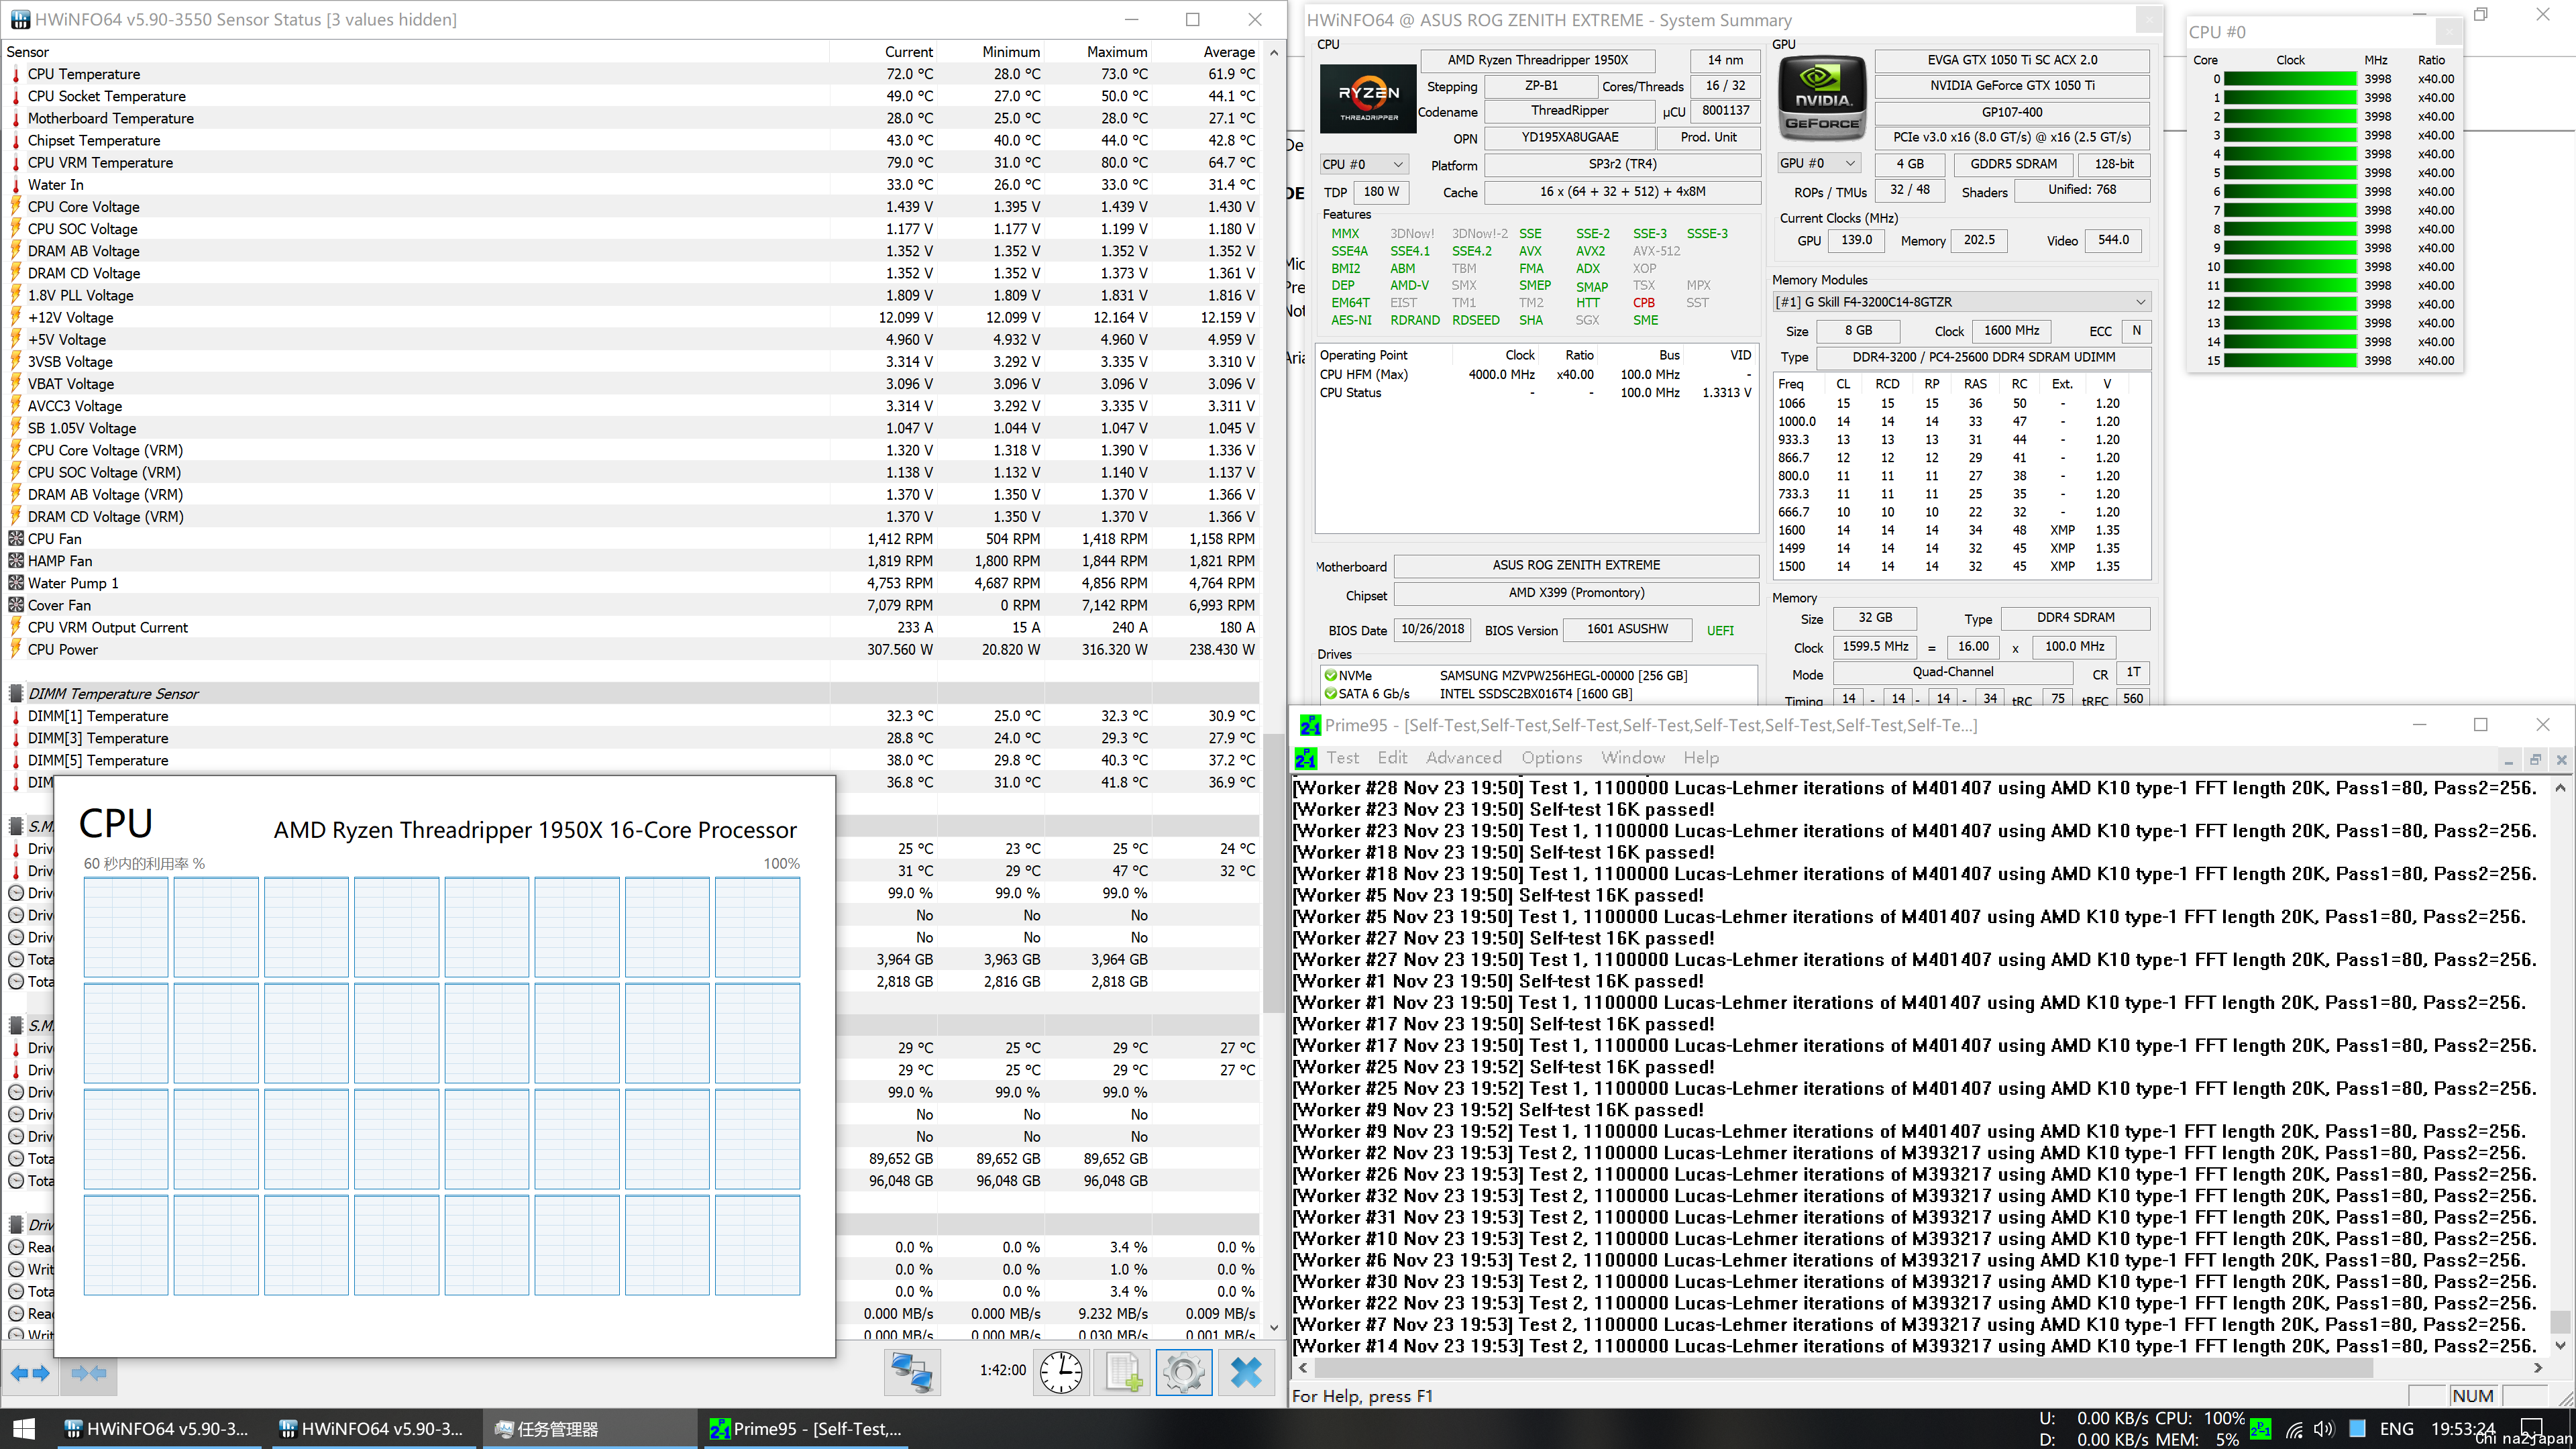
Task: Click the collapse columns arrows in HWiNFO toolbar
Action: click(90, 1373)
